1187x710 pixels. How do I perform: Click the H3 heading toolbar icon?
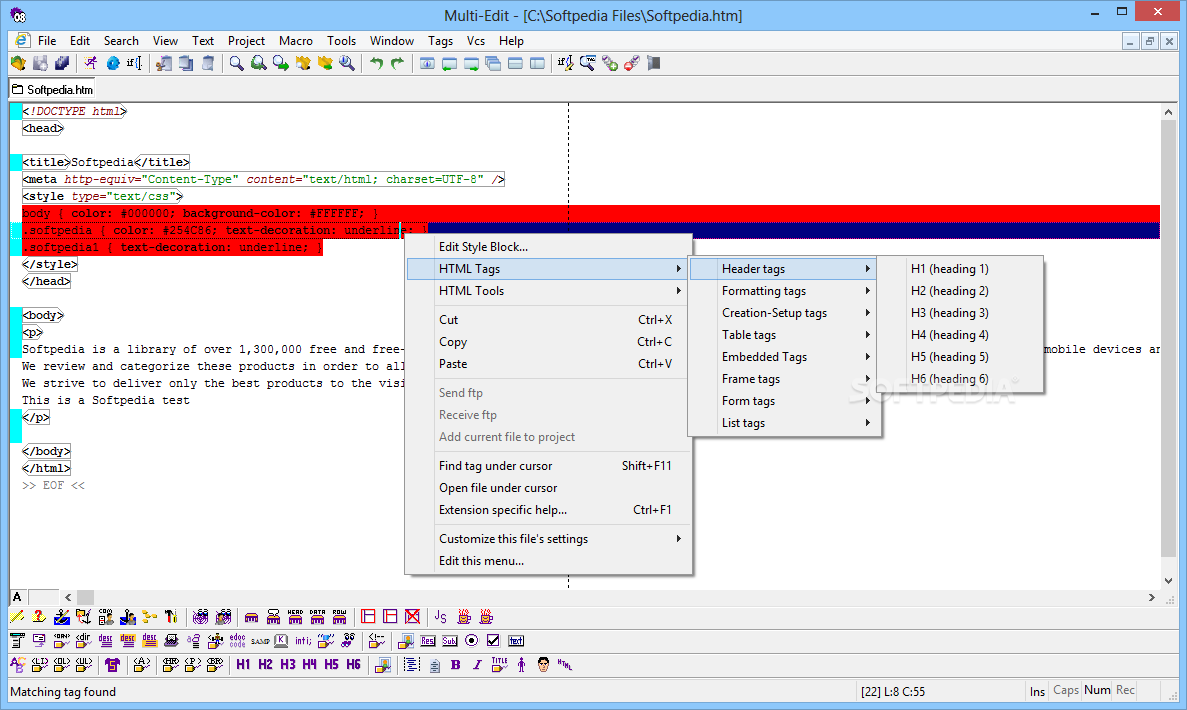[x=288, y=664]
